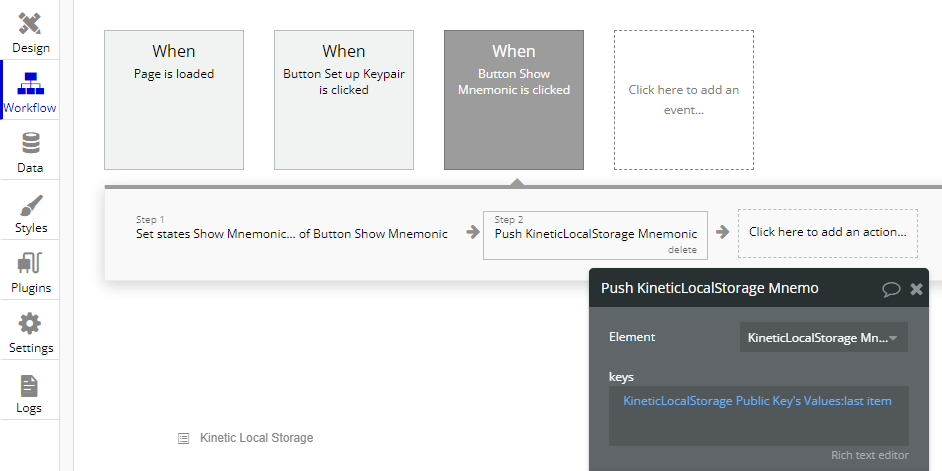
Task: Open the Logs document icon
Action: (30, 385)
